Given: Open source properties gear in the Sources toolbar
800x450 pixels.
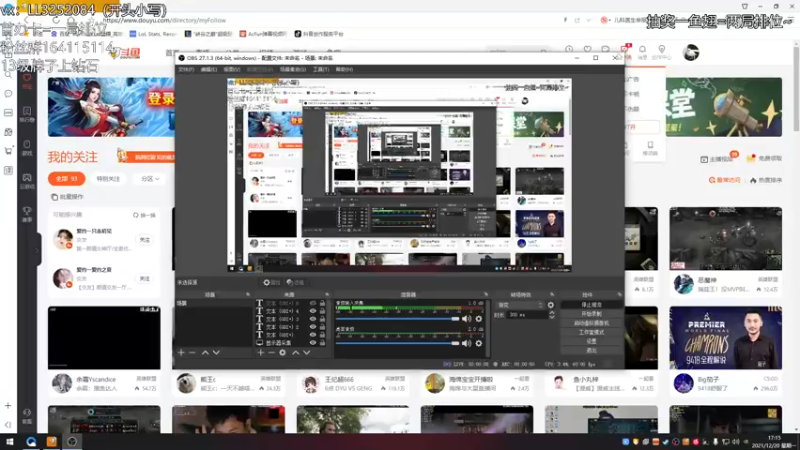Looking at the screenshot, I should 283,353.
